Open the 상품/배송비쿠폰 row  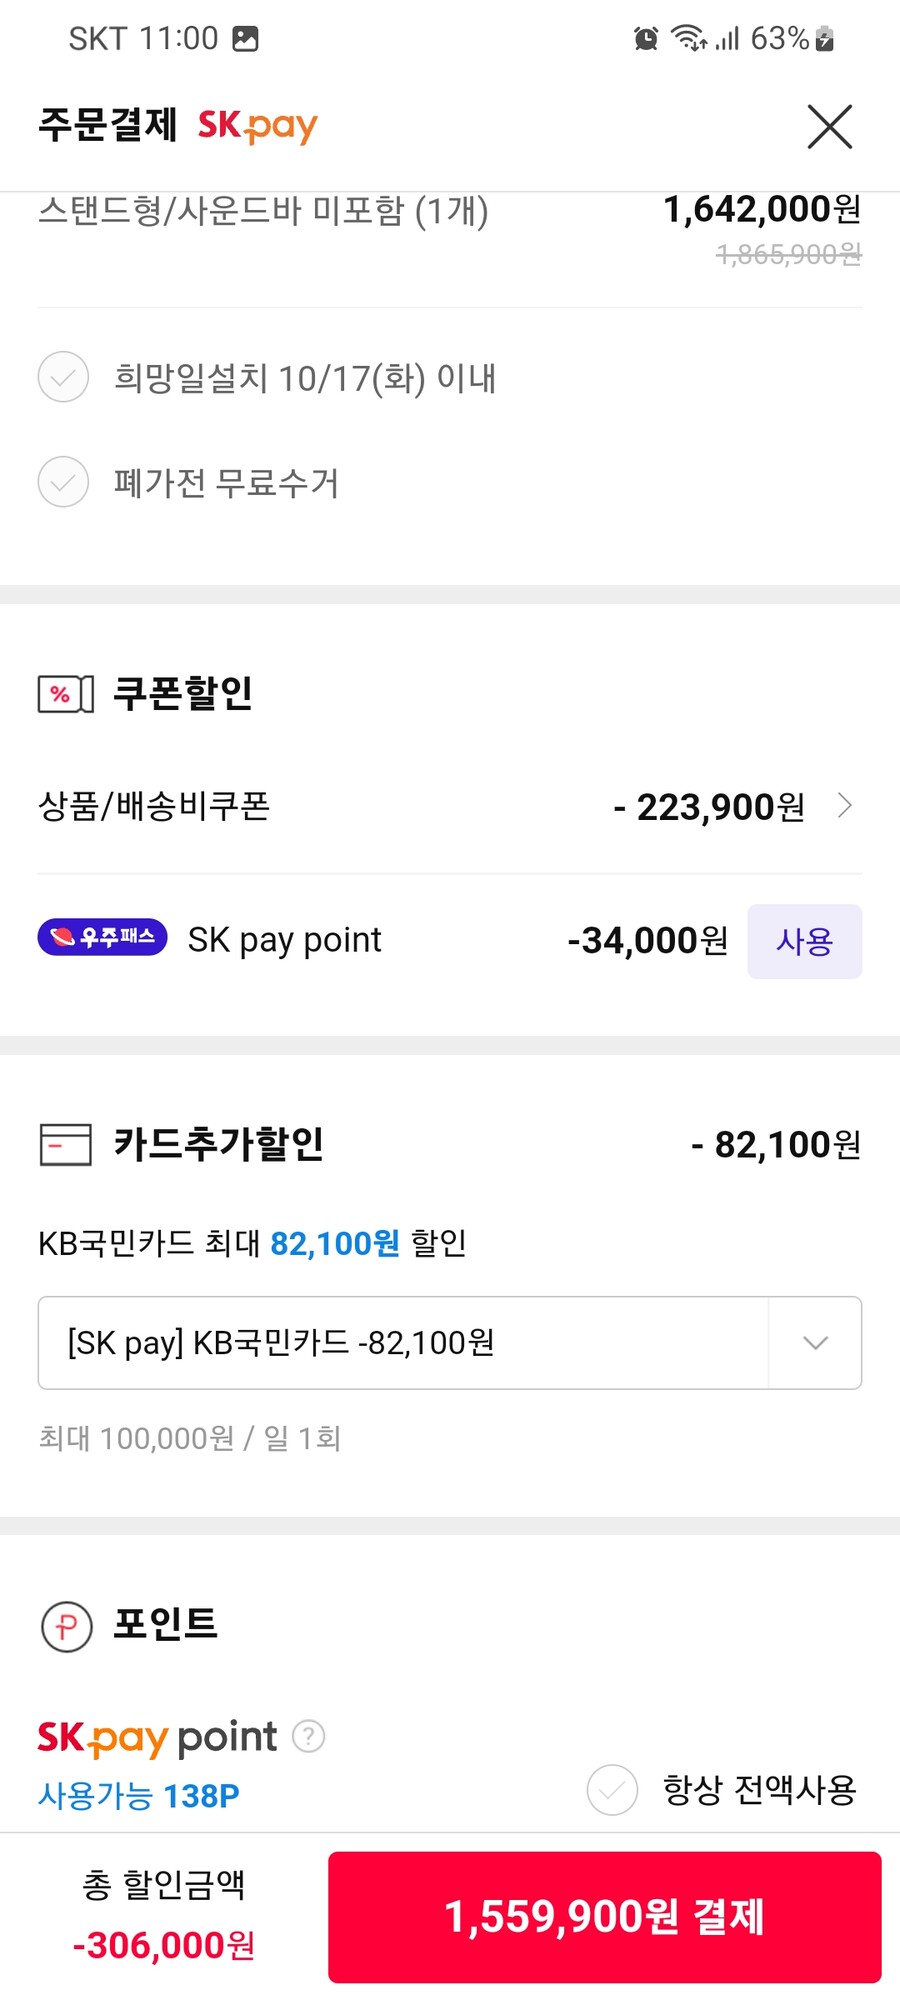click(450, 806)
